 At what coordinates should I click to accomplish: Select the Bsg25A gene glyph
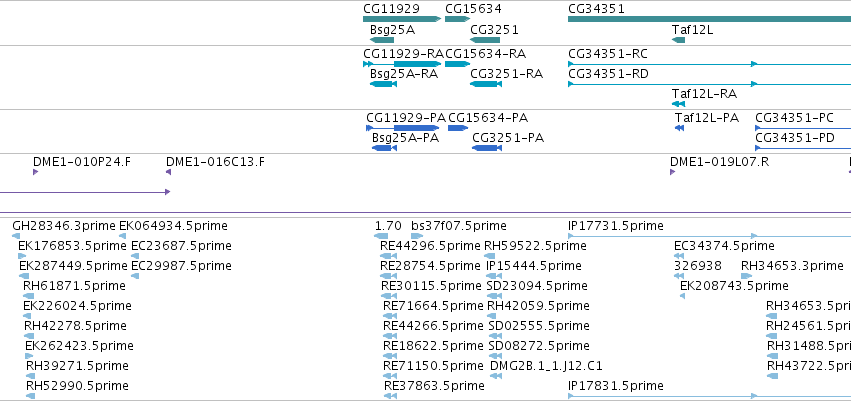click(x=382, y=40)
